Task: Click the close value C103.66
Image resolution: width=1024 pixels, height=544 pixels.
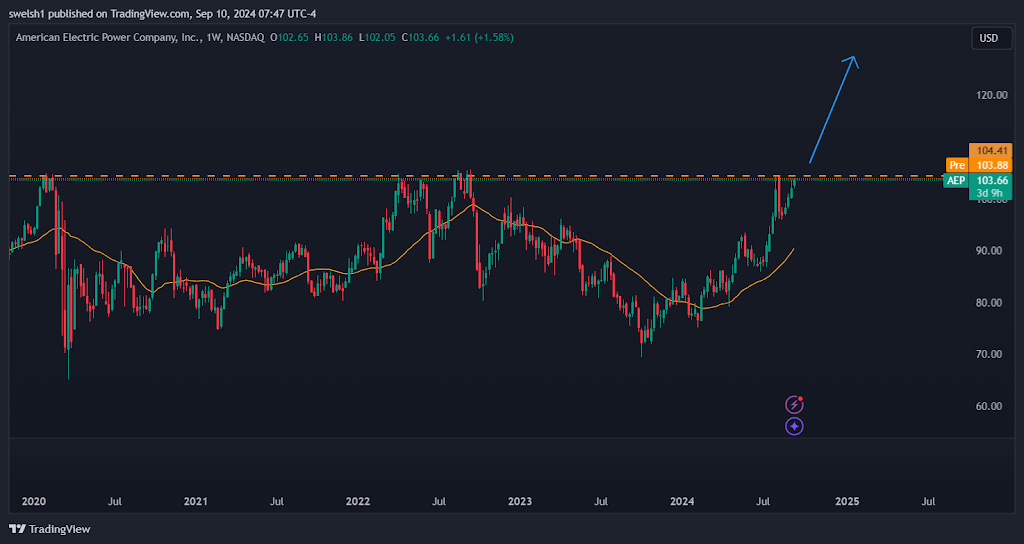Action: 421,38
